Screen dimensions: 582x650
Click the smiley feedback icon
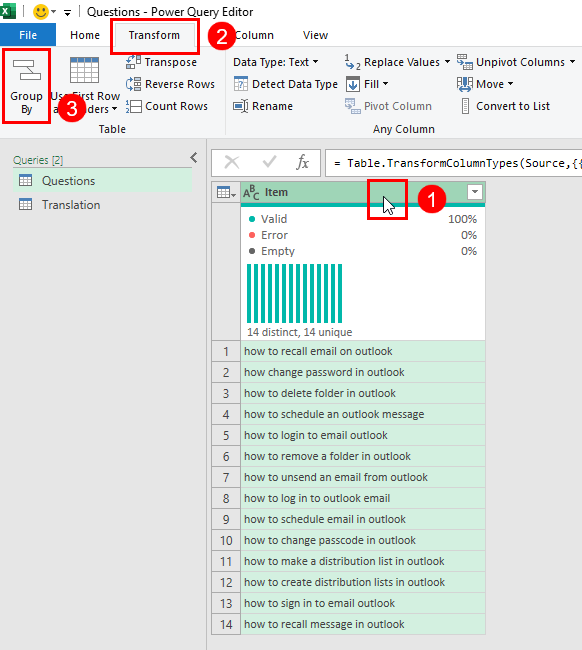41,12
